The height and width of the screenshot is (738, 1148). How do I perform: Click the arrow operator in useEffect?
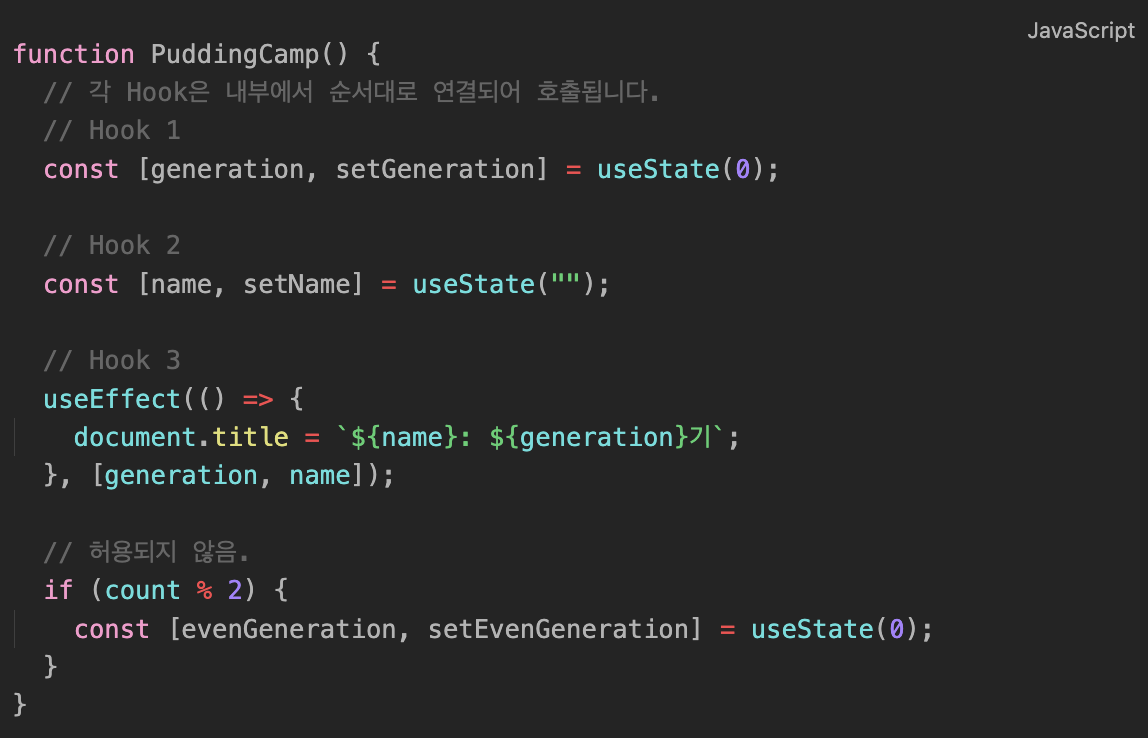(x=258, y=399)
